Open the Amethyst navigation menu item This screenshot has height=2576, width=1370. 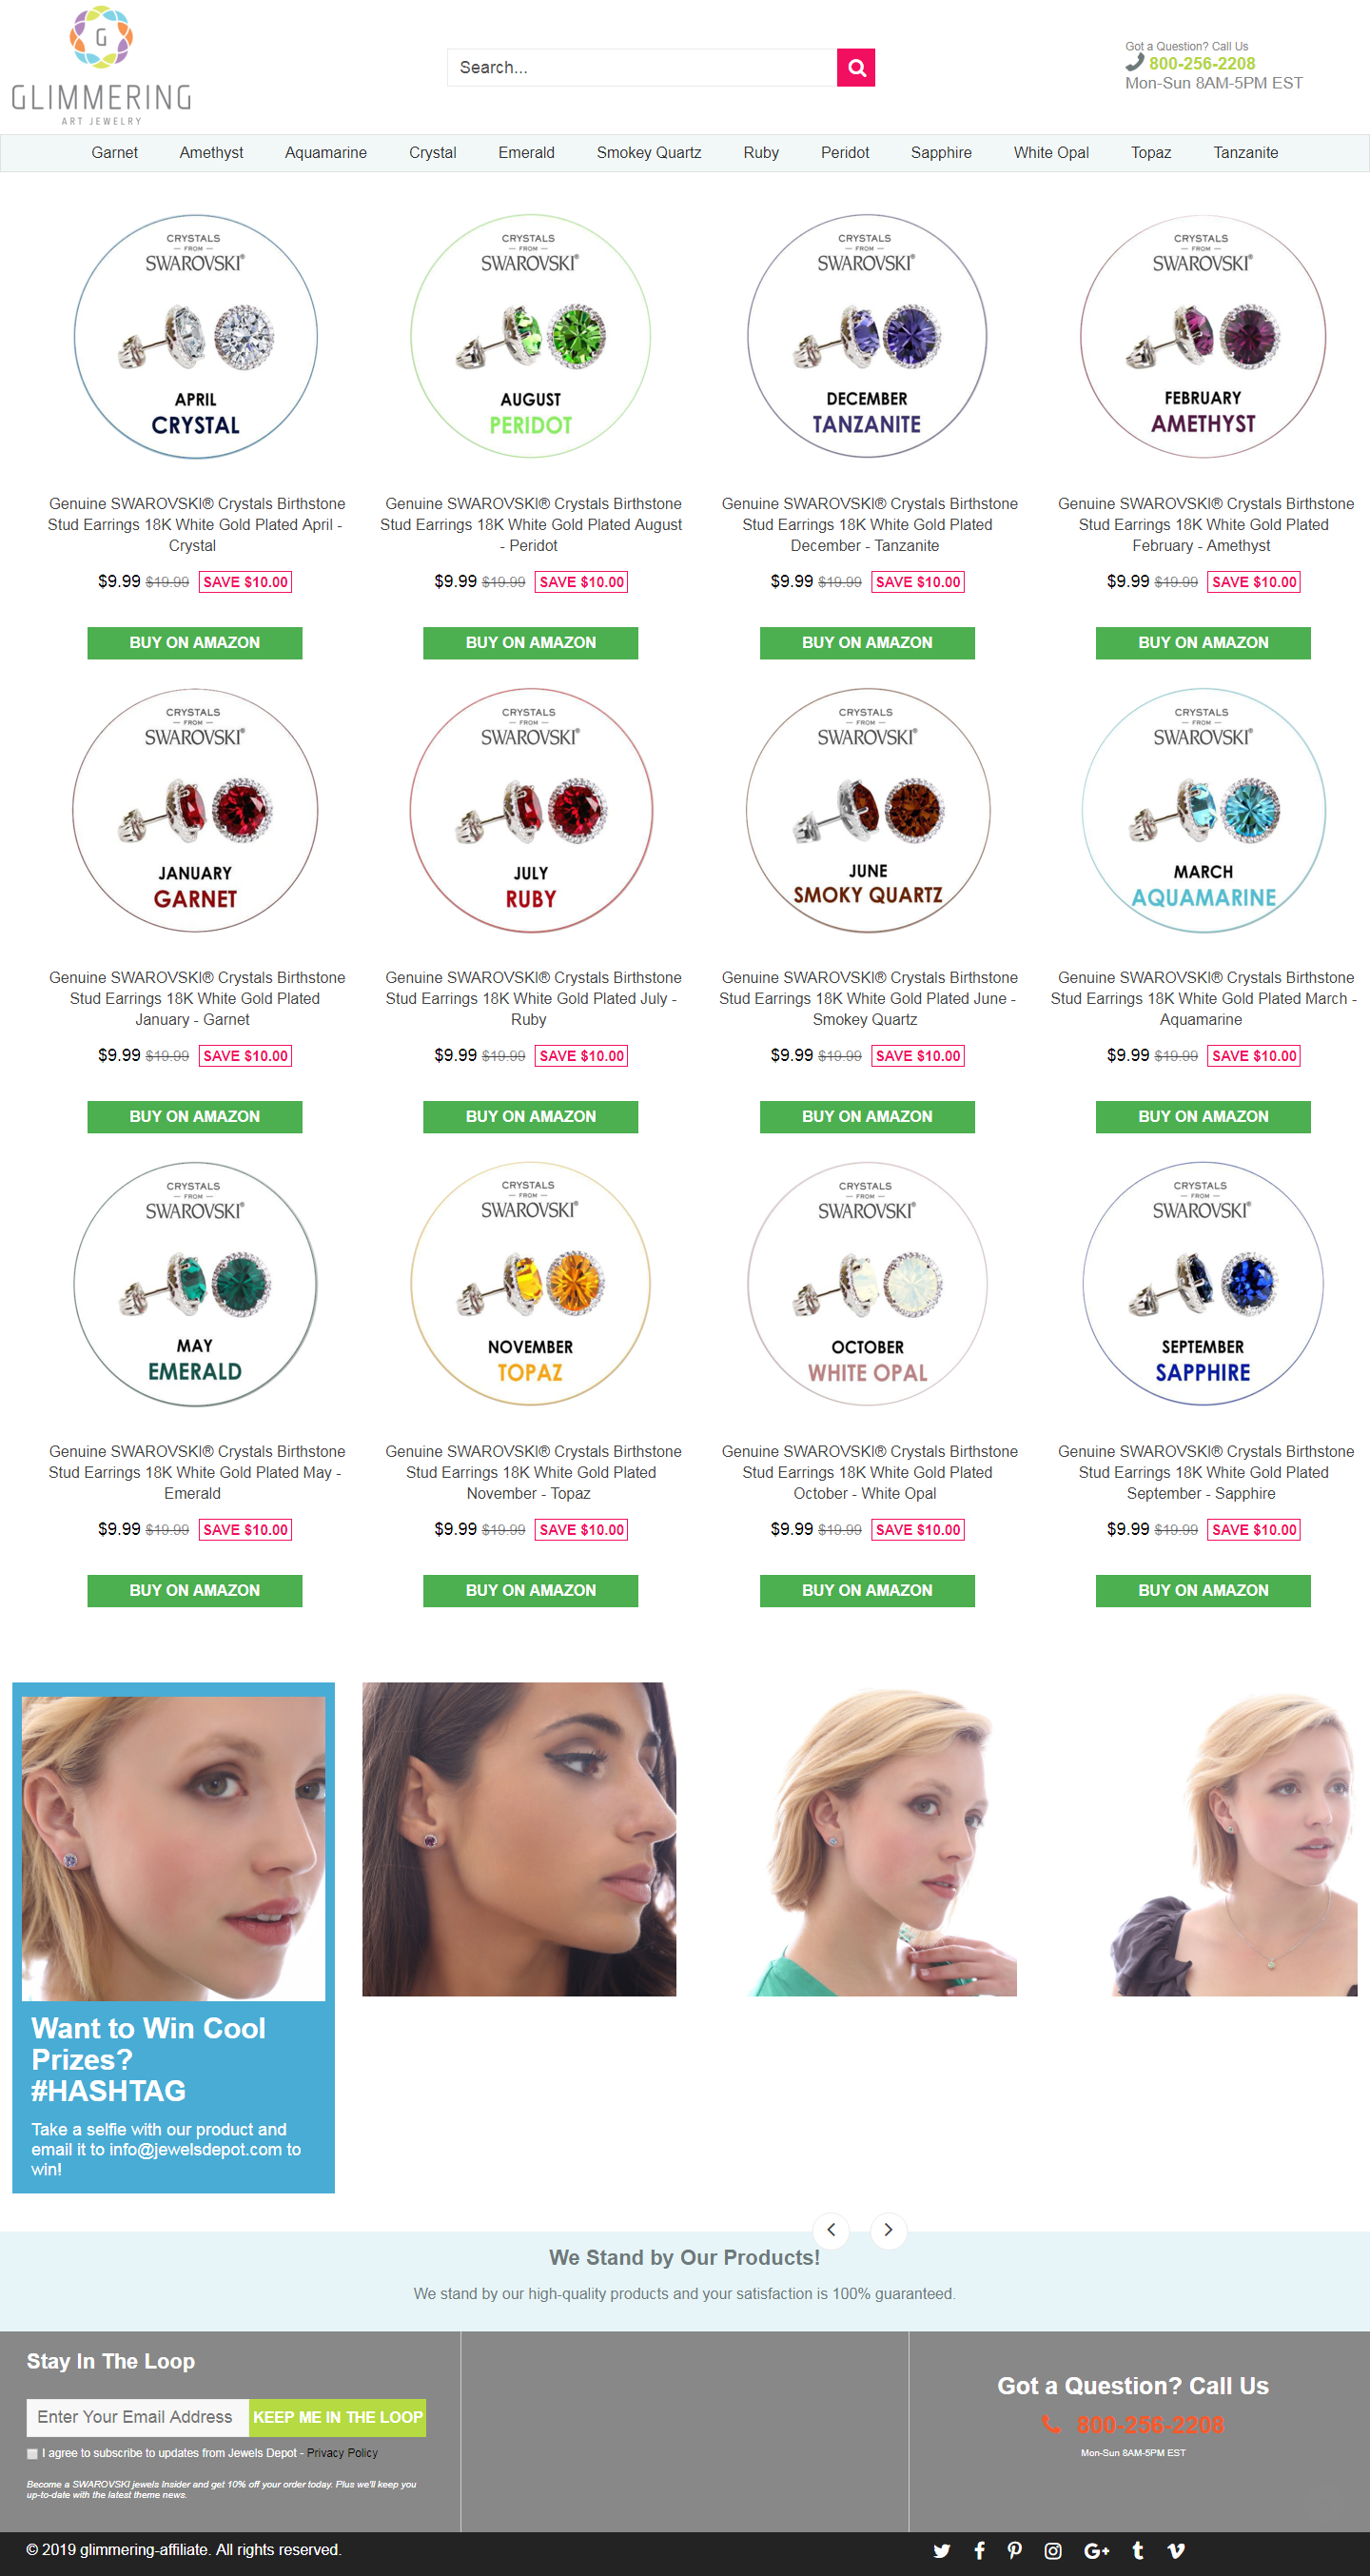(x=211, y=153)
